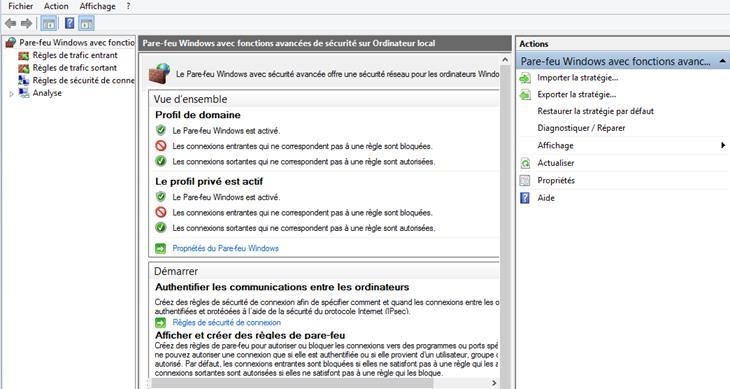Collapse the Actions section header arrow
The height and width of the screenshot is (389, 730).
722,61
